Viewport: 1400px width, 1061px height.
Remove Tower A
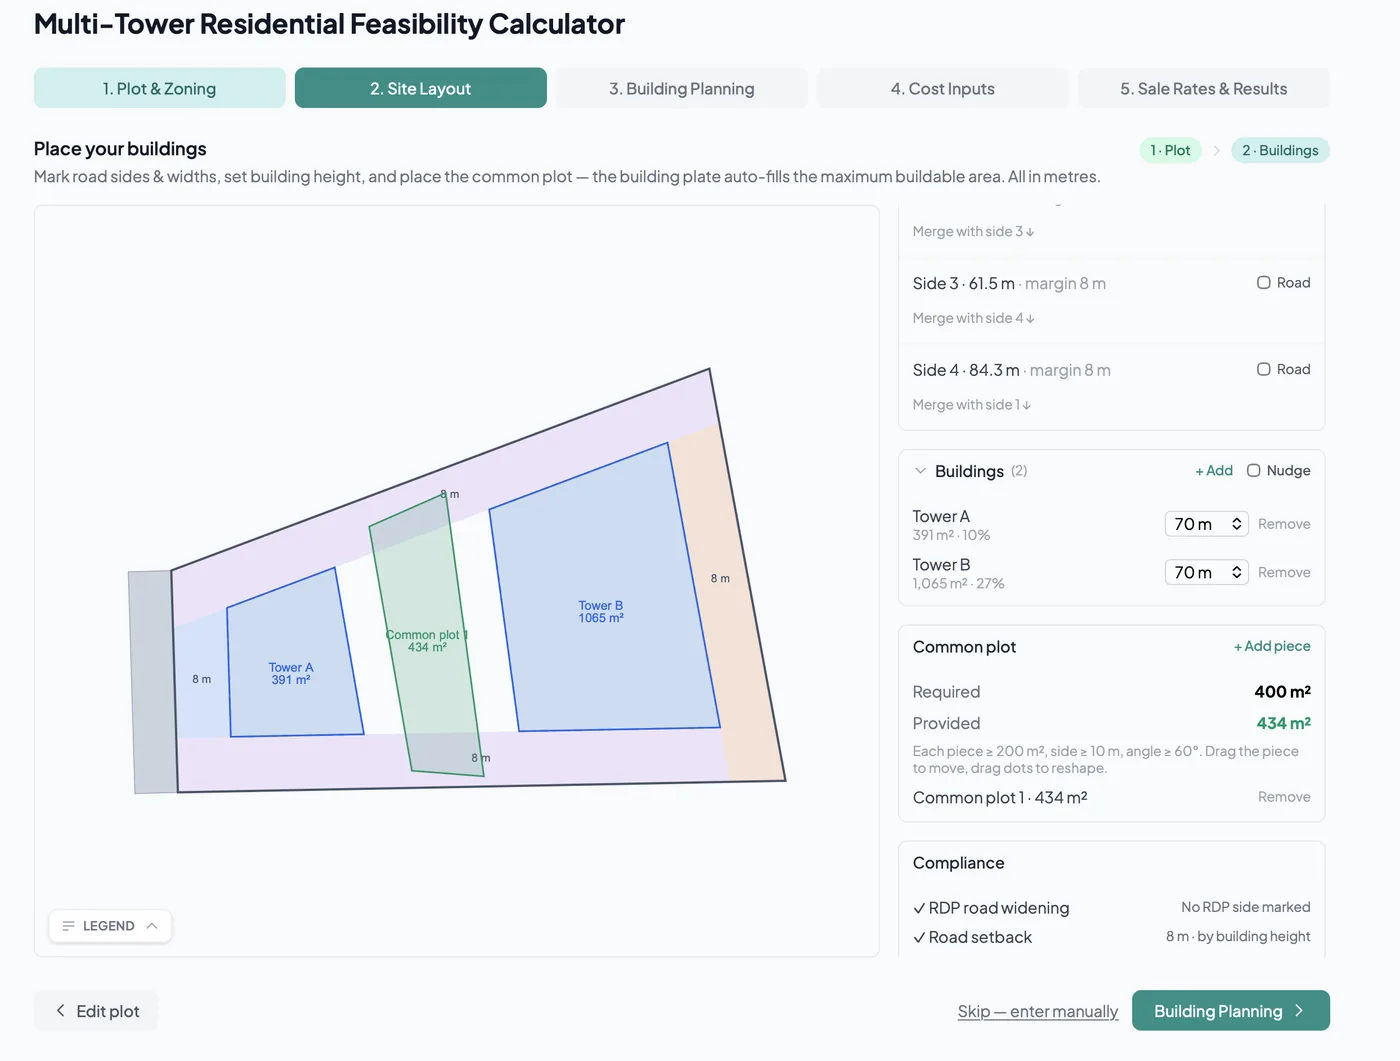coord(1284,524)
